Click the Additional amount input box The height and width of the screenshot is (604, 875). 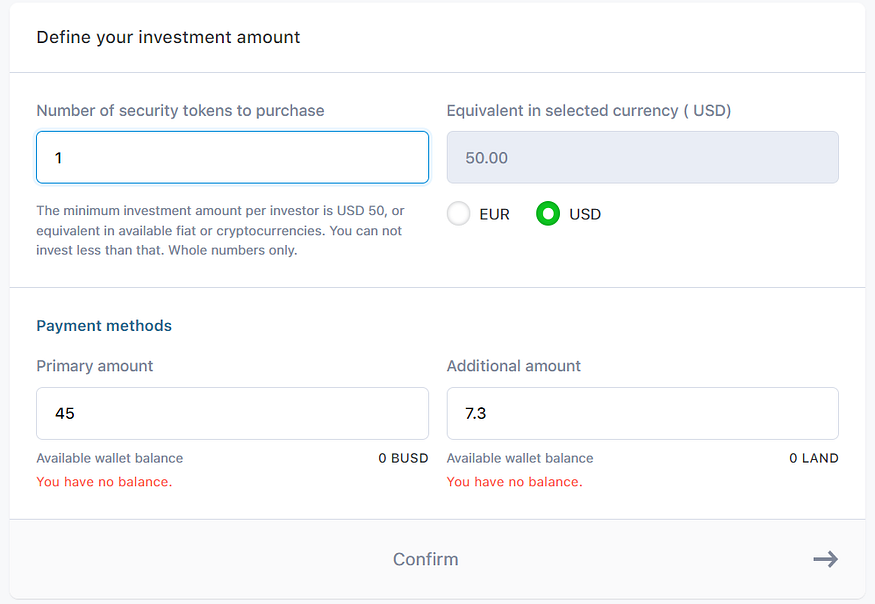coord(642,413)
